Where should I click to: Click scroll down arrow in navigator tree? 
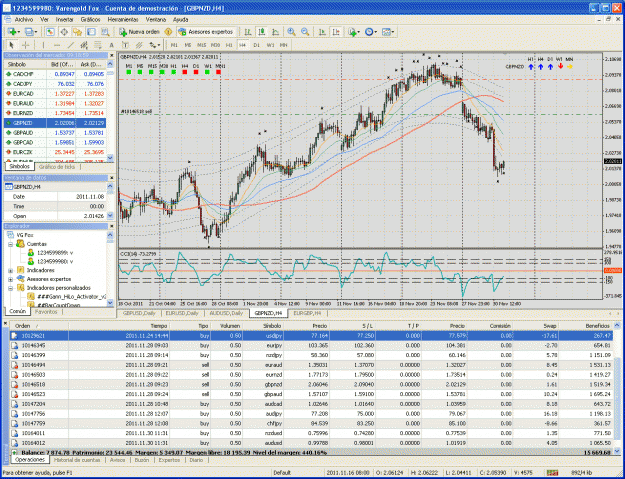110,303
